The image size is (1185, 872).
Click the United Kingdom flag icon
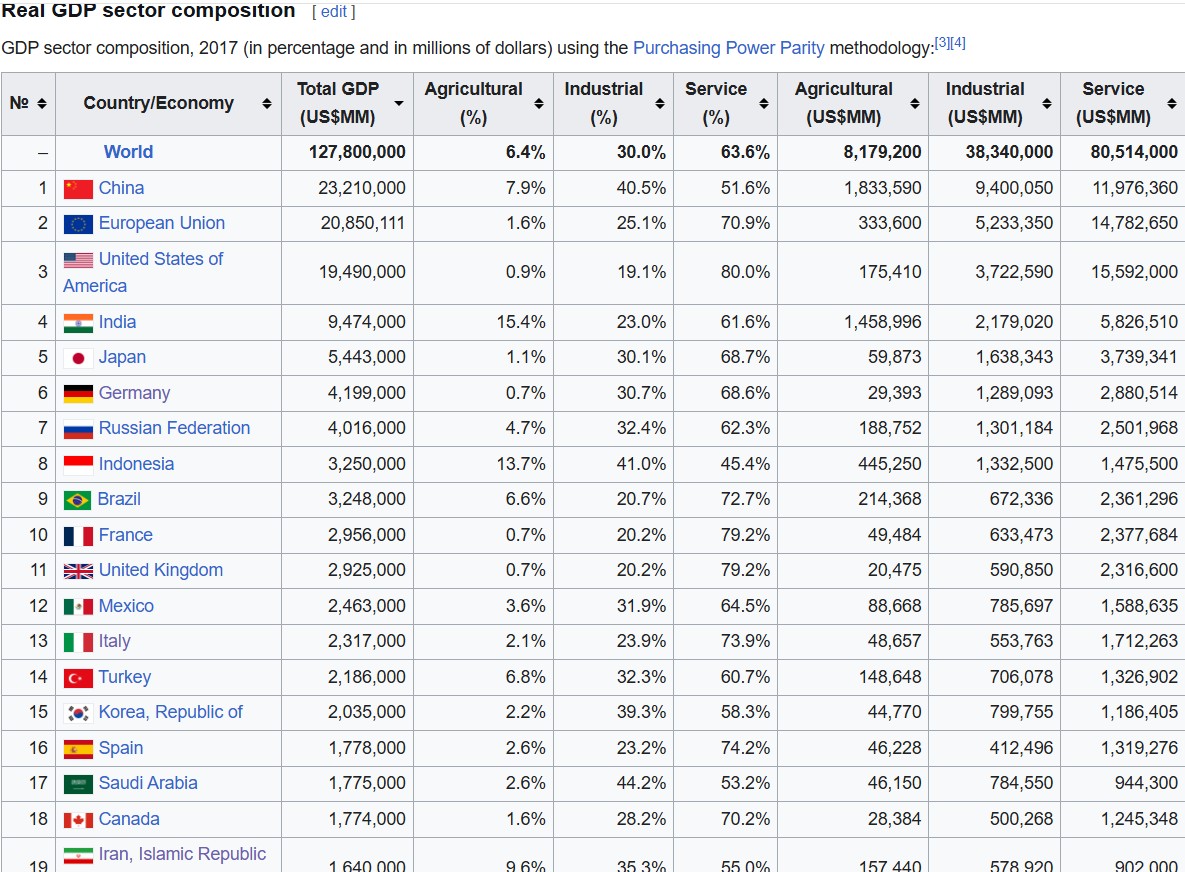(78, 571)
